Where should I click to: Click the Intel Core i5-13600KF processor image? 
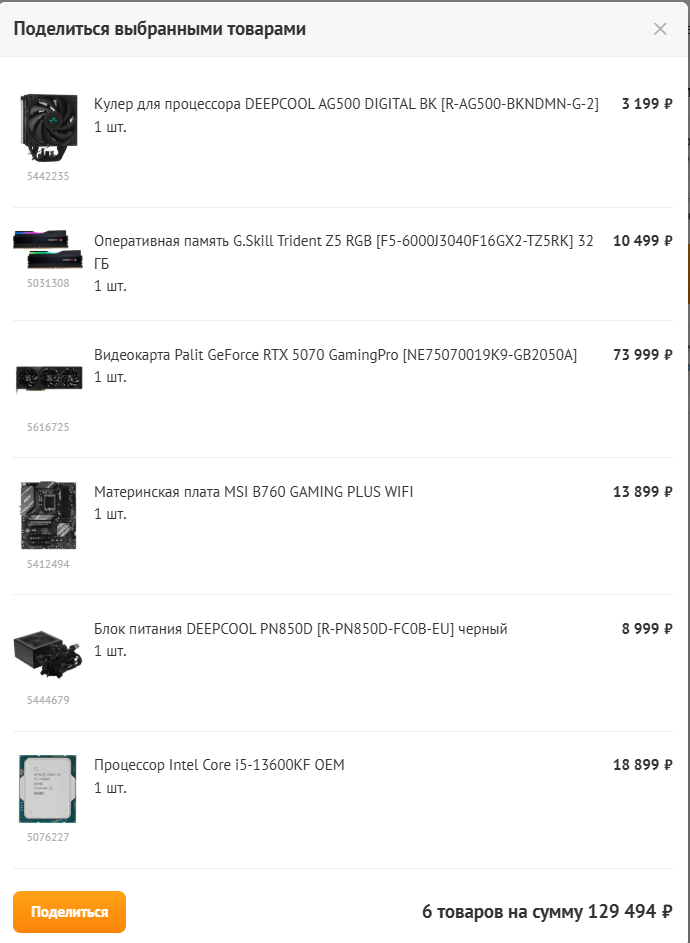(x=48, y=789)
